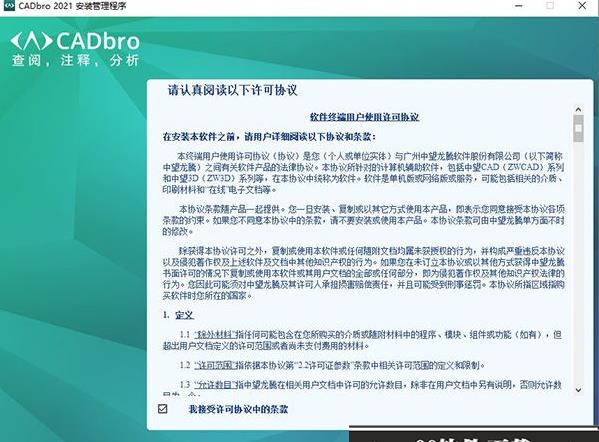
Task: Click the license scrollbar down arrow
Action: 578,390
